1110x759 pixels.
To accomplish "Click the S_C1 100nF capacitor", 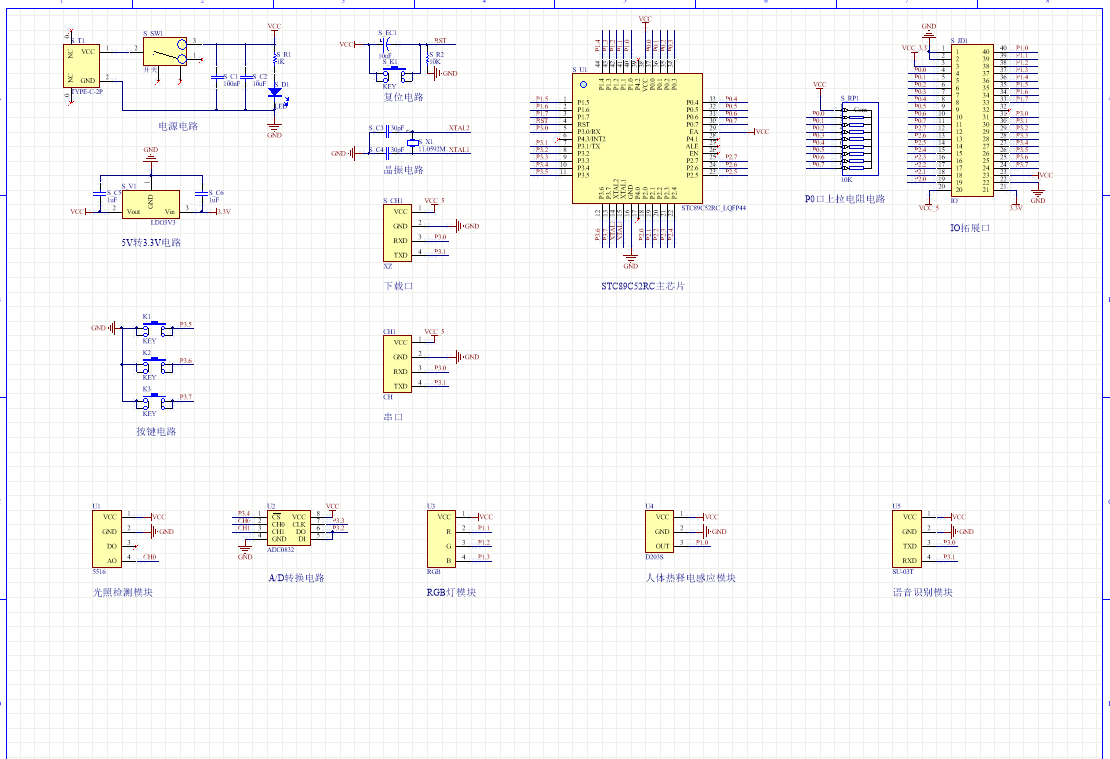I will click(x=216, y=77).
